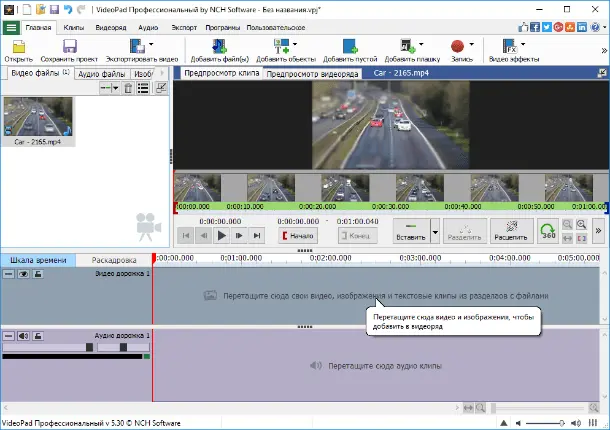Open Экспортировать видео dropdown arrow

click(x=151, y=44)
